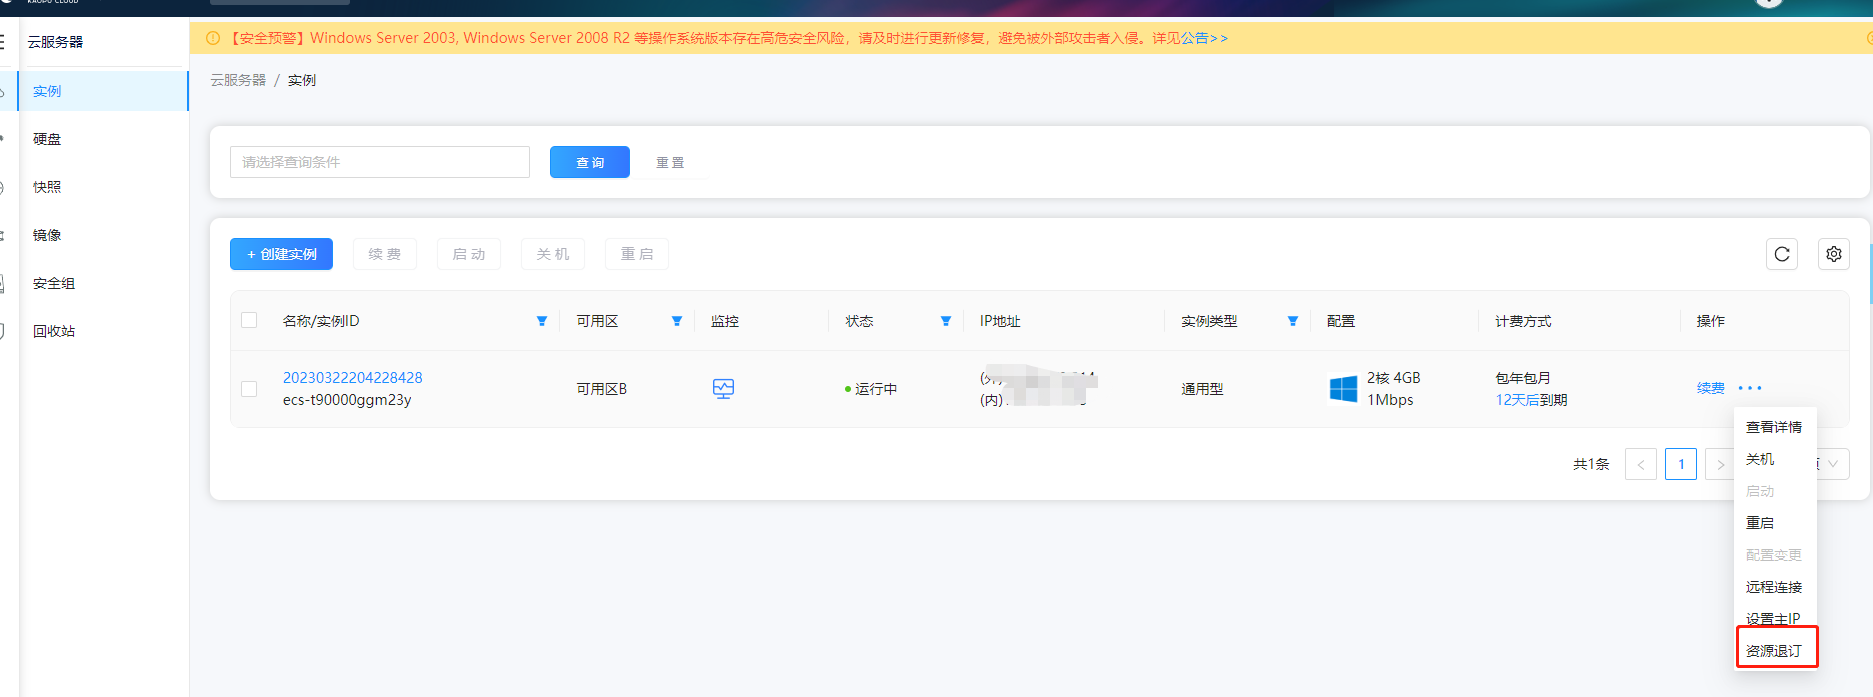This screenshot has height=697, width=1873.
Task: Click the 续费 toolbar button
Action: tap(385, 254)
